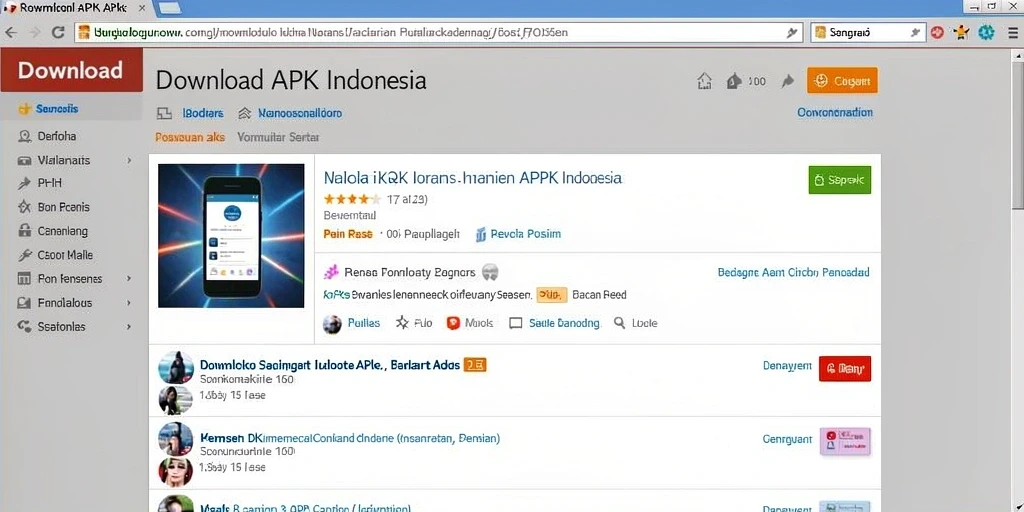Click the Bedagne Aem Citcbn Panoadad link
The width and height of the screenshot is (1024, 512).
[793, 272]
